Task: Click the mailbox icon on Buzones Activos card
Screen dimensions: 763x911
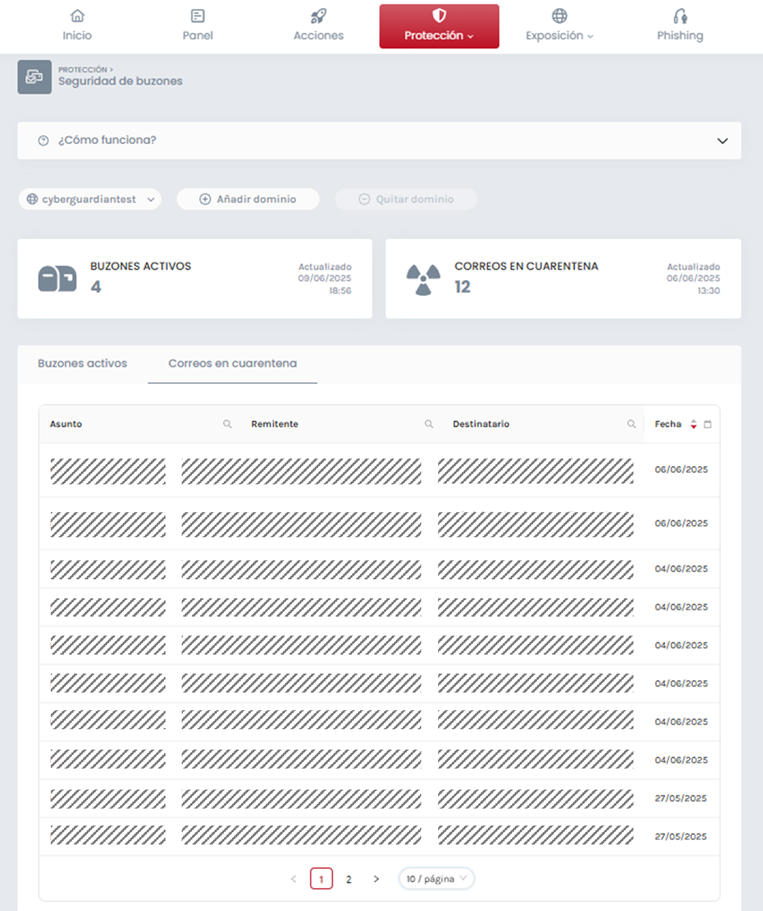Action: pos(57,277)
